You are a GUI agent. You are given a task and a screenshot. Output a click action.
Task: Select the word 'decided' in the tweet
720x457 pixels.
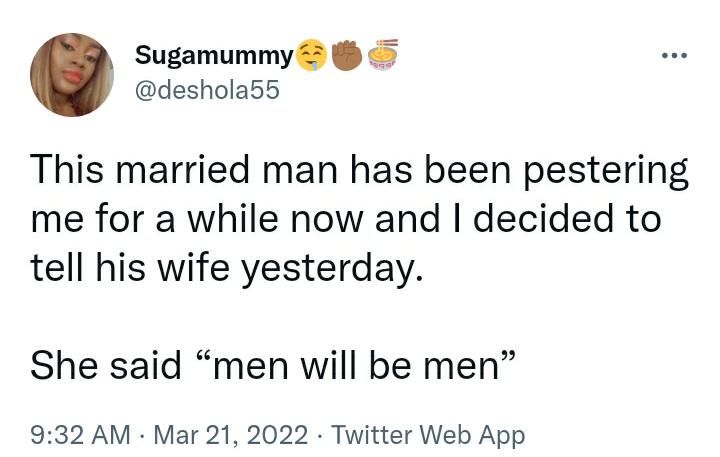click(544, 218)
